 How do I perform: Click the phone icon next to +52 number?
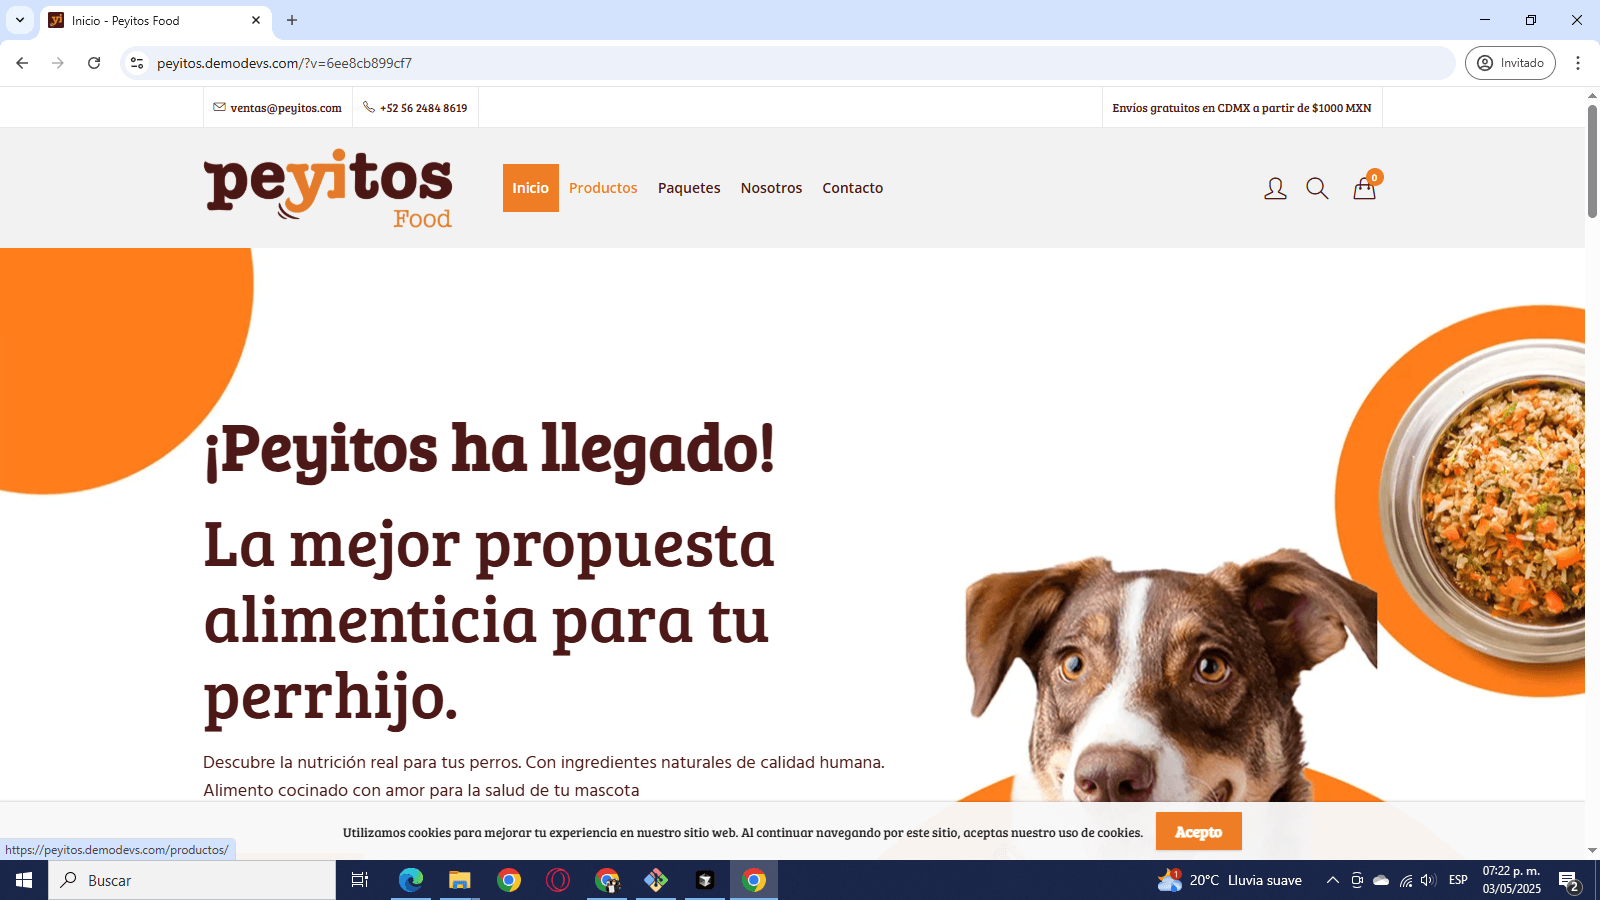(x=368, y=107)
